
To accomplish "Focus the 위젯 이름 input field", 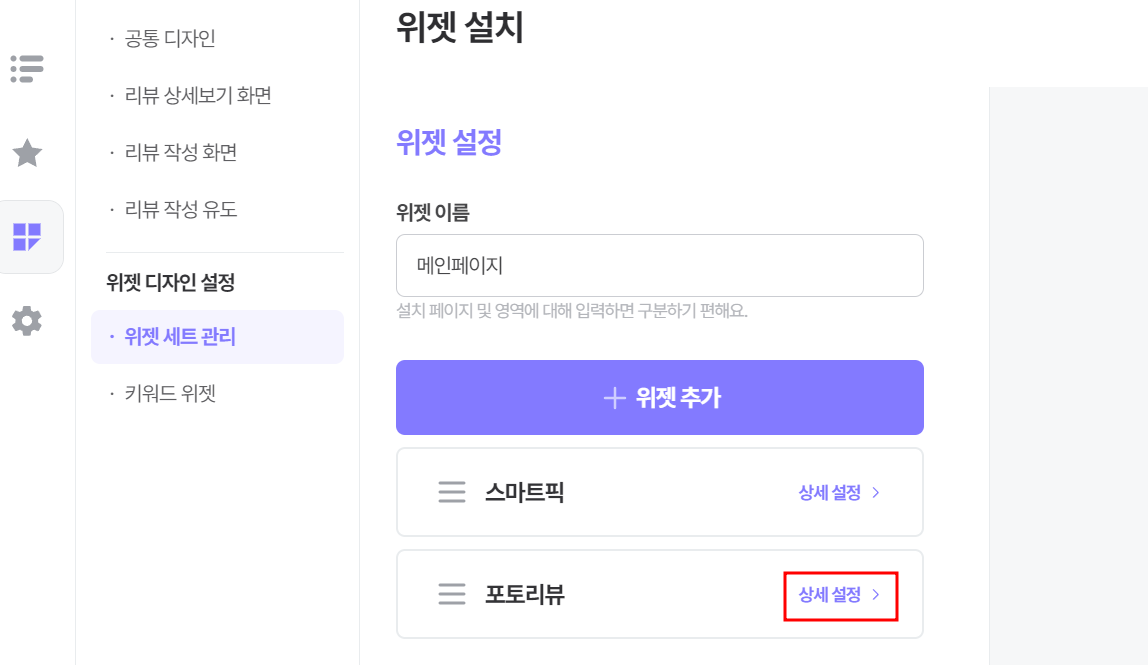I will coord(660,266).
